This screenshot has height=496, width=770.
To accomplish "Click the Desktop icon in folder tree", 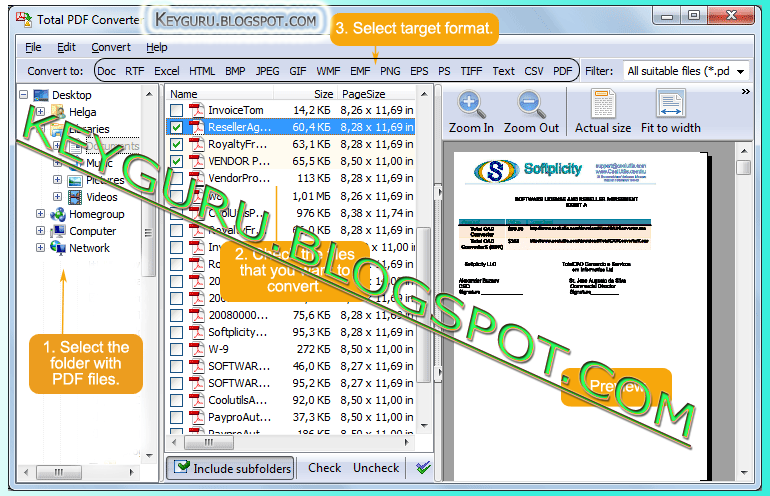I will click(x=41, y=95).
